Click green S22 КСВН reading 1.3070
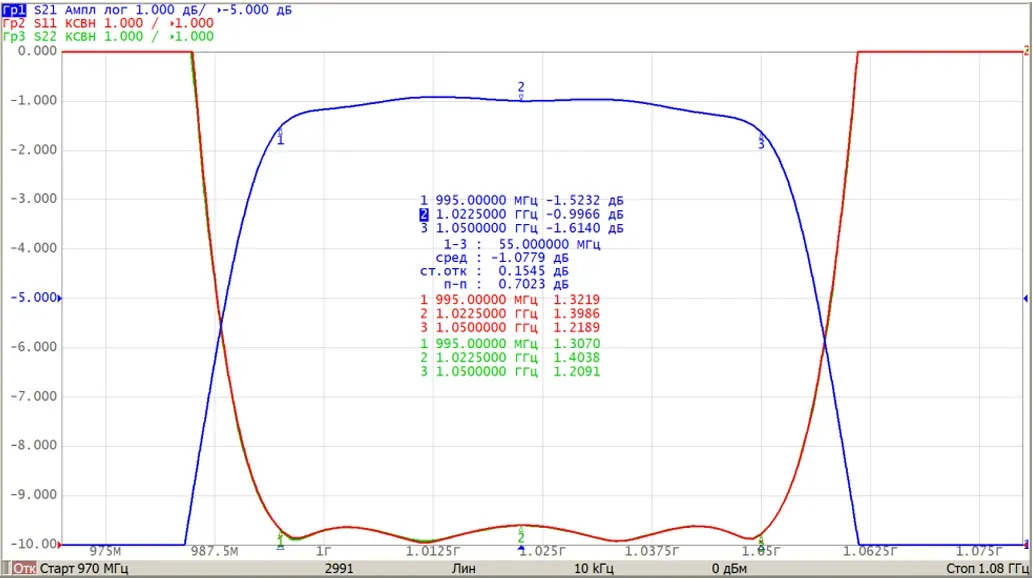The height and width of the screenshot is (579, 1033). (x=576, y=344)
